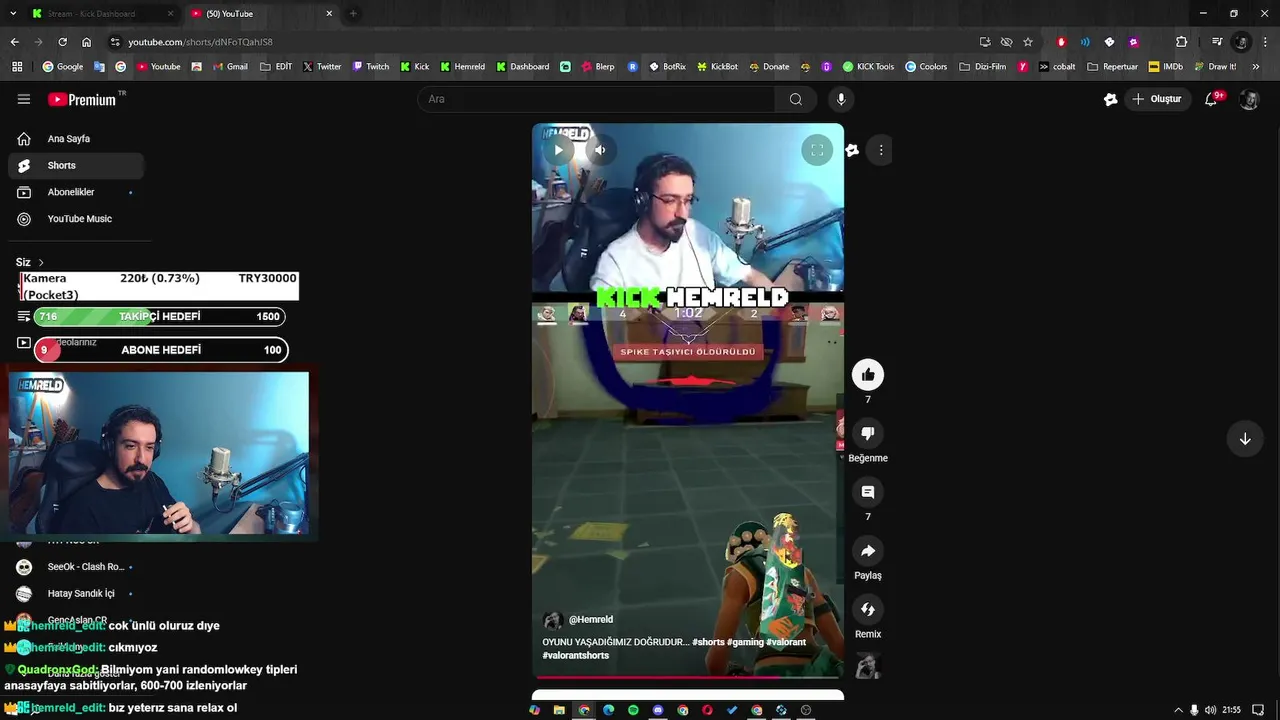This screenshot has width=1280, height=720.
Task: Toggle fullscreen on the Short
Action: (817, 150)
